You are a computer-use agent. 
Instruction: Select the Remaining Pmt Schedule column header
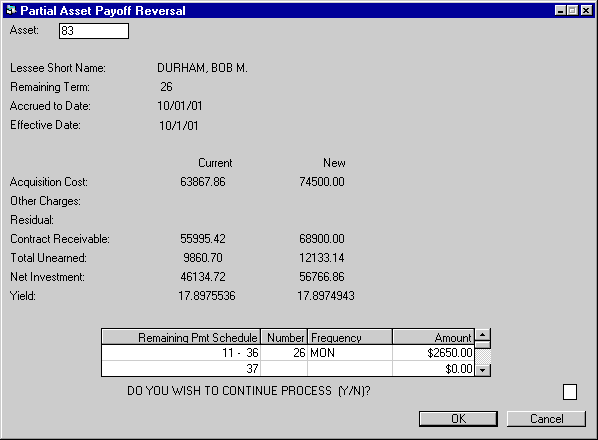[x=181, y=337]
